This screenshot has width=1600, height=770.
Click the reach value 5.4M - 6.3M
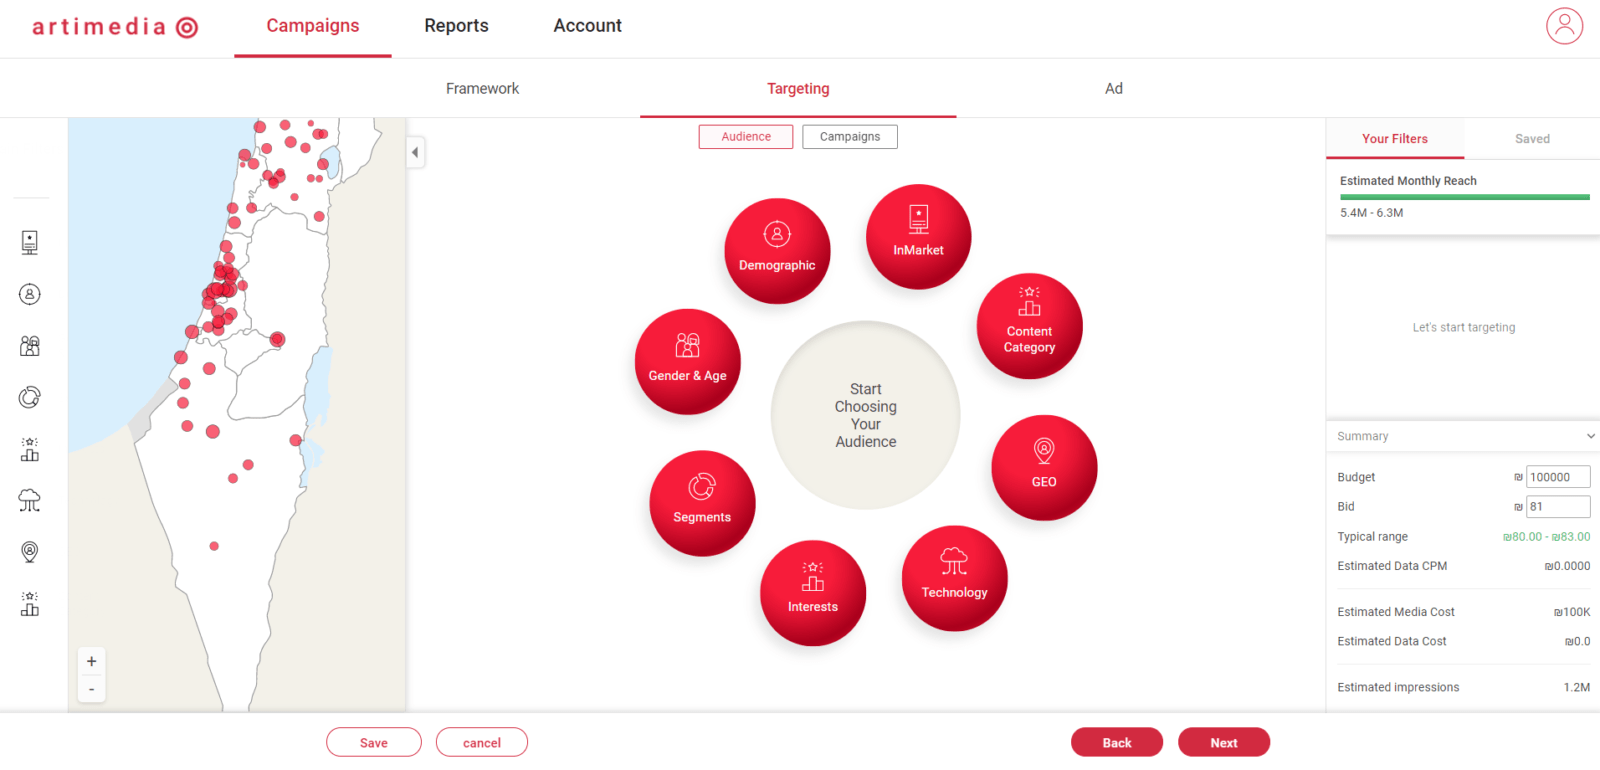pos(1371,213)
